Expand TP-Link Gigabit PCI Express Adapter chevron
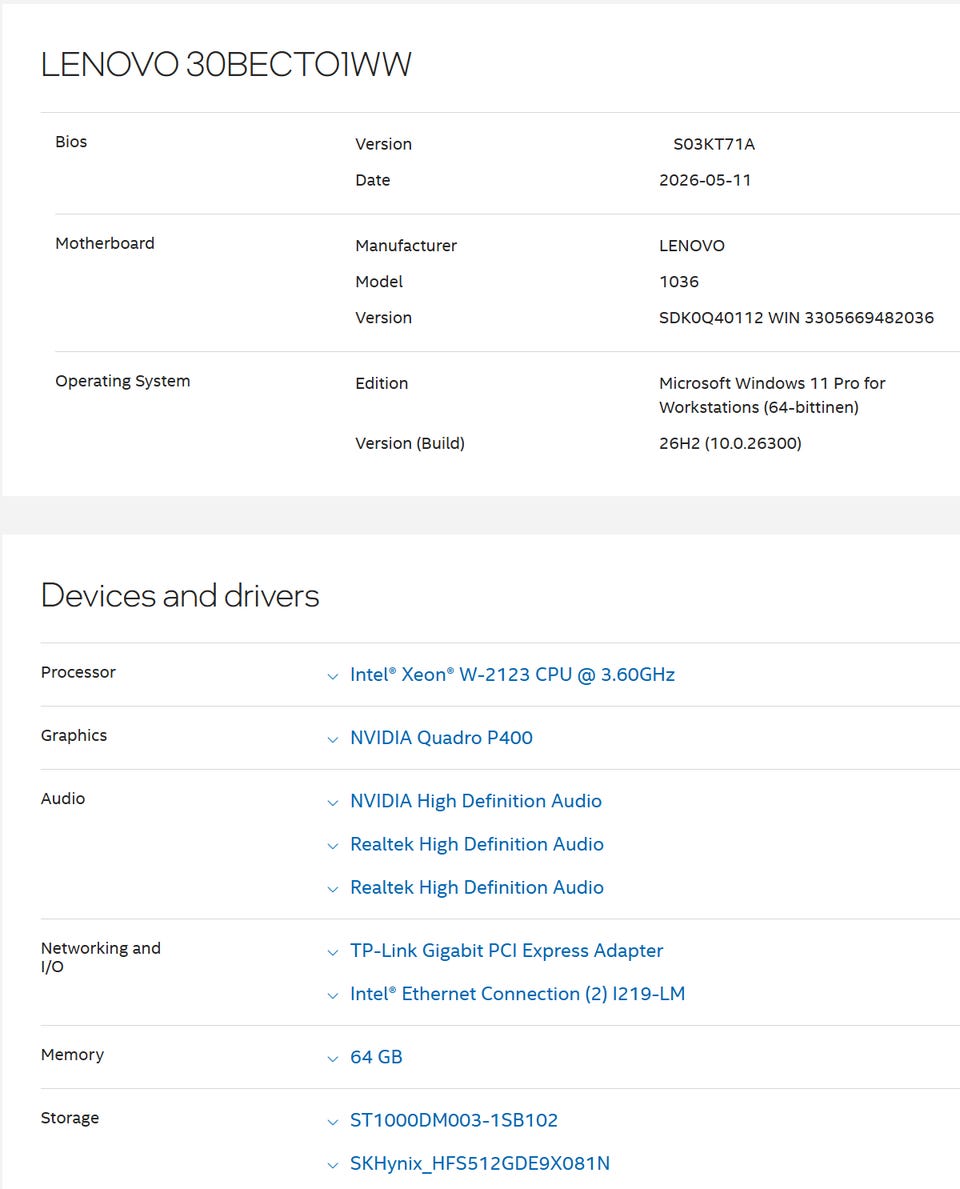The image size is (960, 1189). [x=332, y=952]
